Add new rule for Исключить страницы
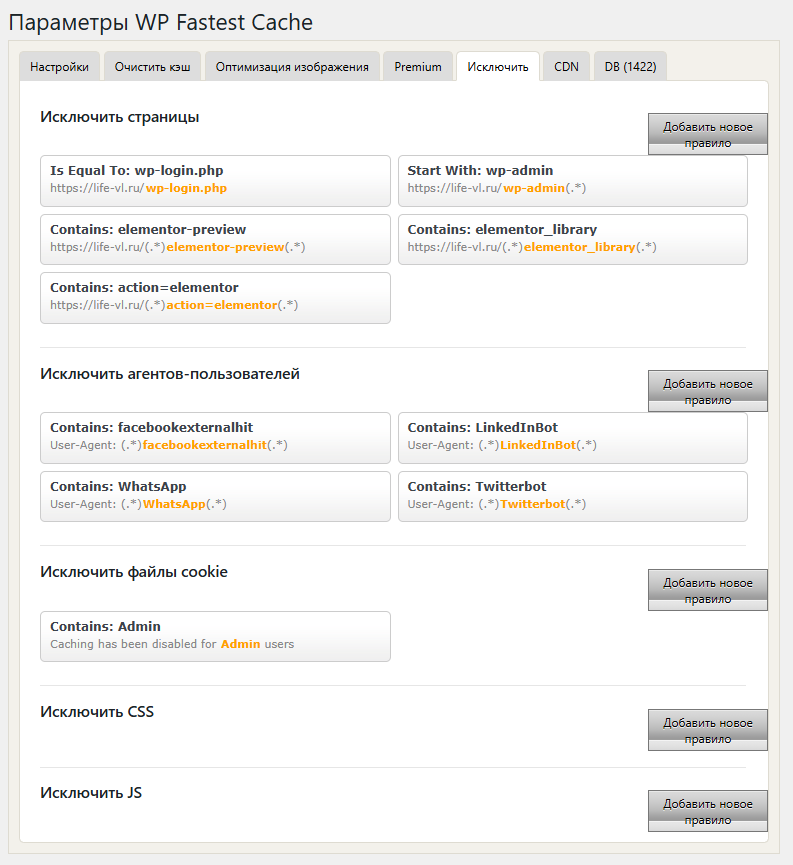Viewport: 793px width, 865px height. 707,134
